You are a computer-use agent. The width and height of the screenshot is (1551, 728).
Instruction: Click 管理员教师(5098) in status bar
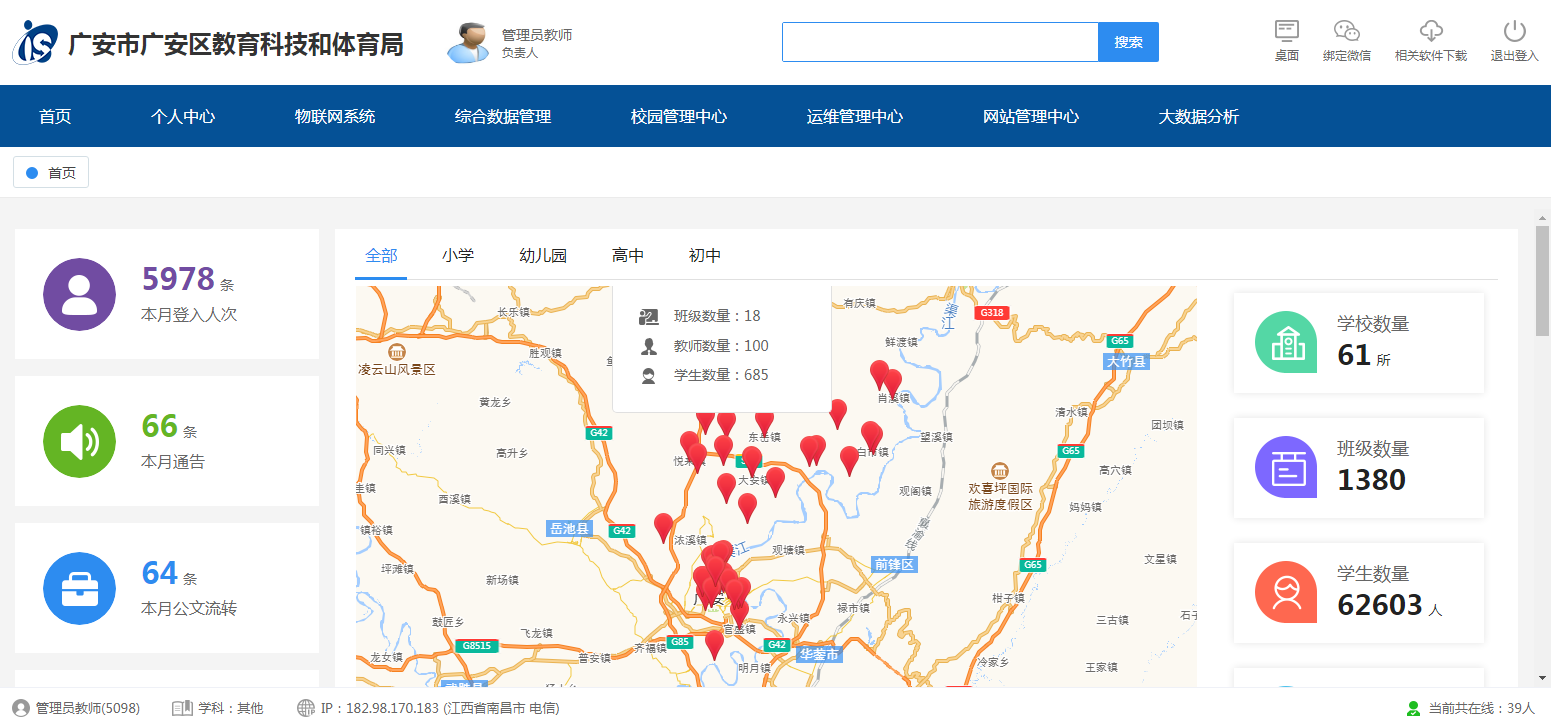pos(88,708)
